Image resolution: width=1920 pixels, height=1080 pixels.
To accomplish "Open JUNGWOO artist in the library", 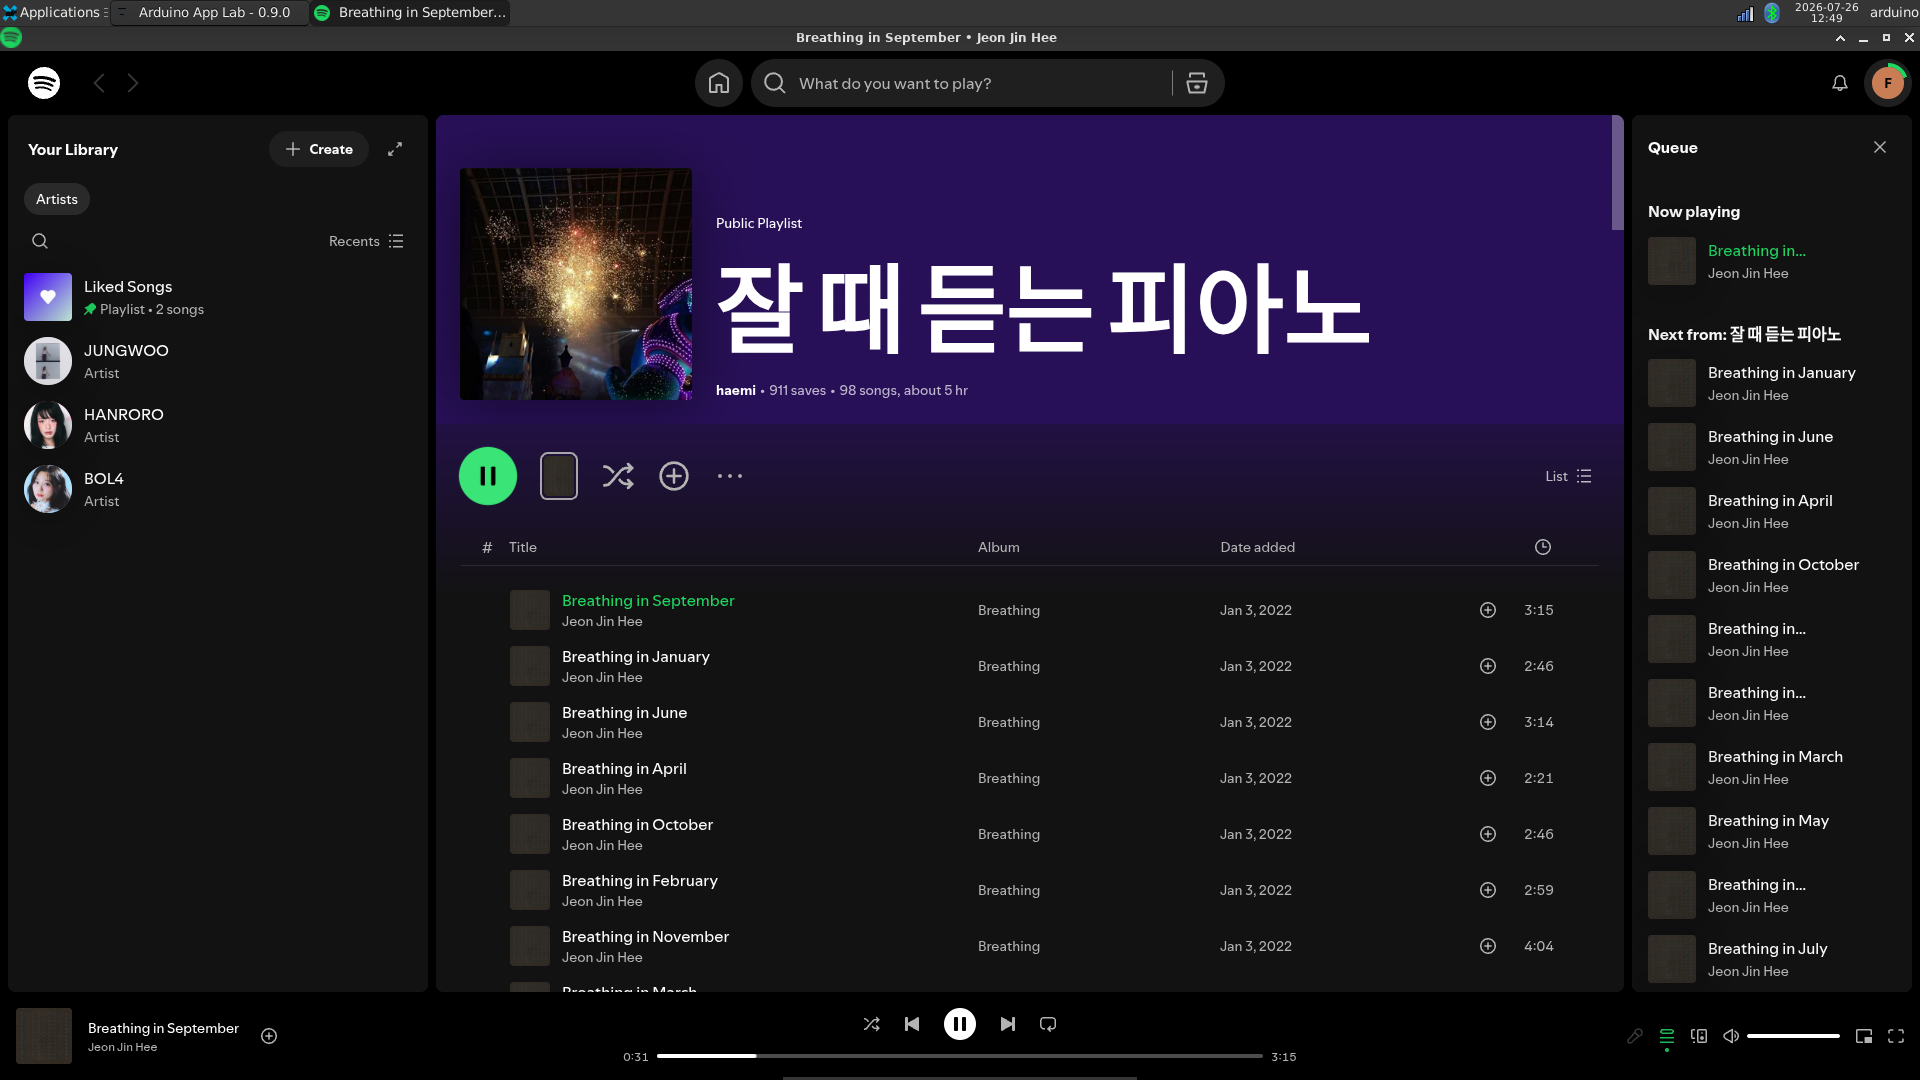I will pos(218,361).
